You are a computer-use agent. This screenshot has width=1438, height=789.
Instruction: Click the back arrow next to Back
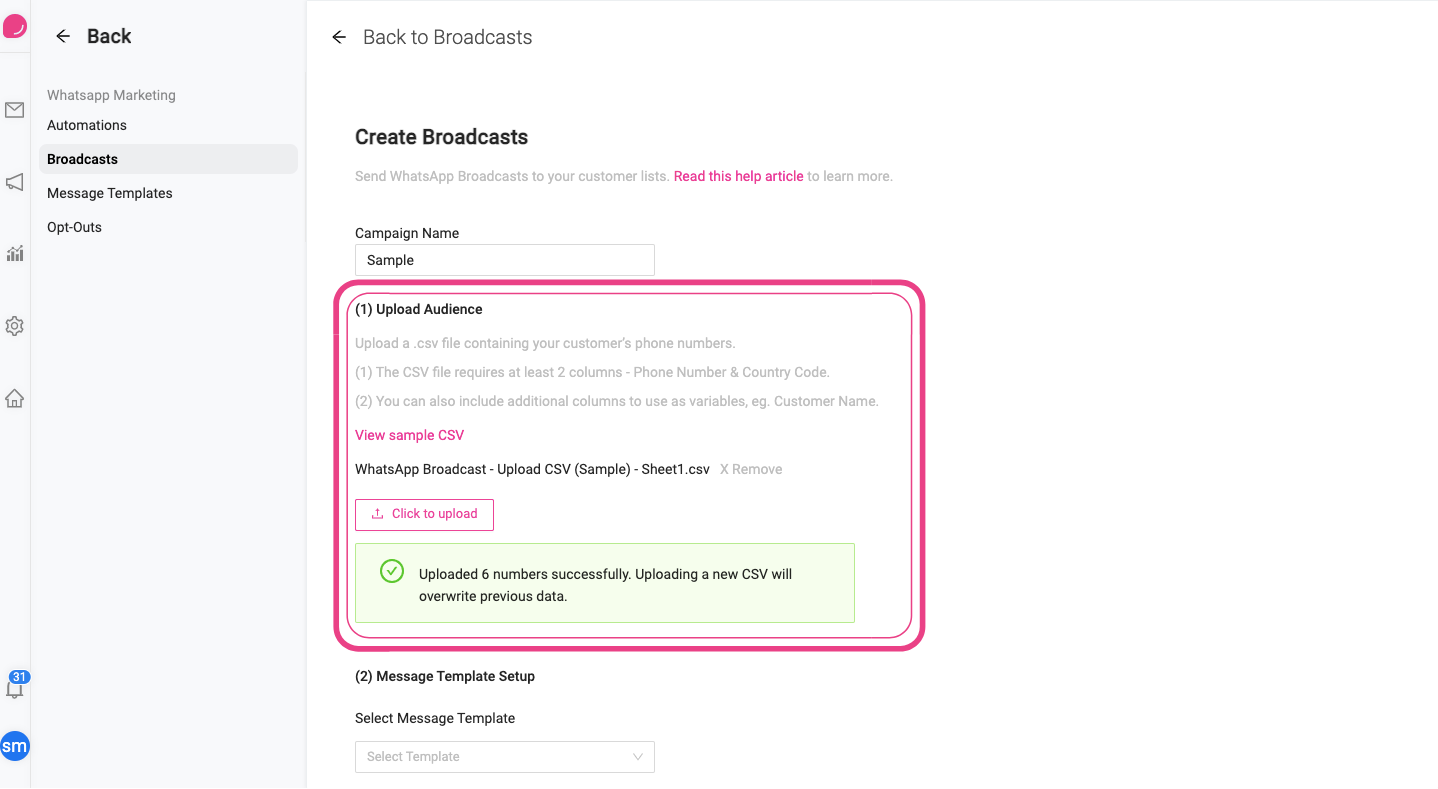(62, 36)
